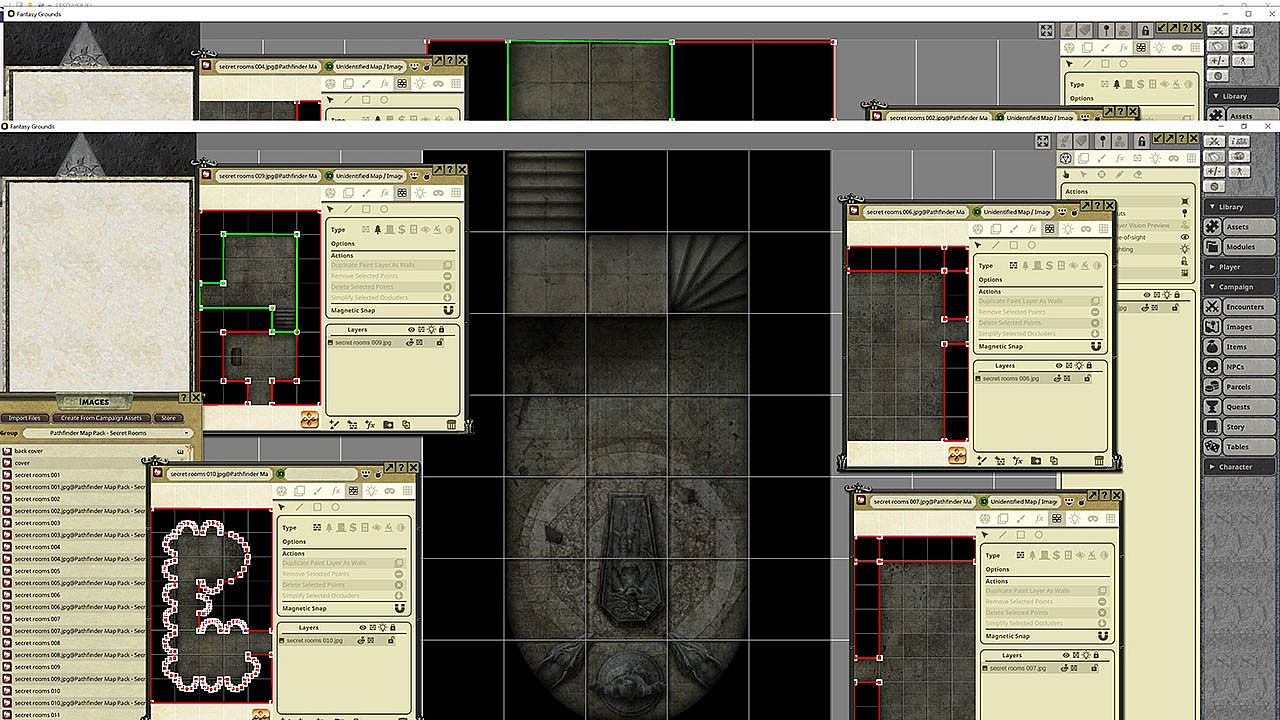This screenshot has height=720, width=1280.
Task: Collapse the Campaign sidebar section
Action: tap(1240, 287)
